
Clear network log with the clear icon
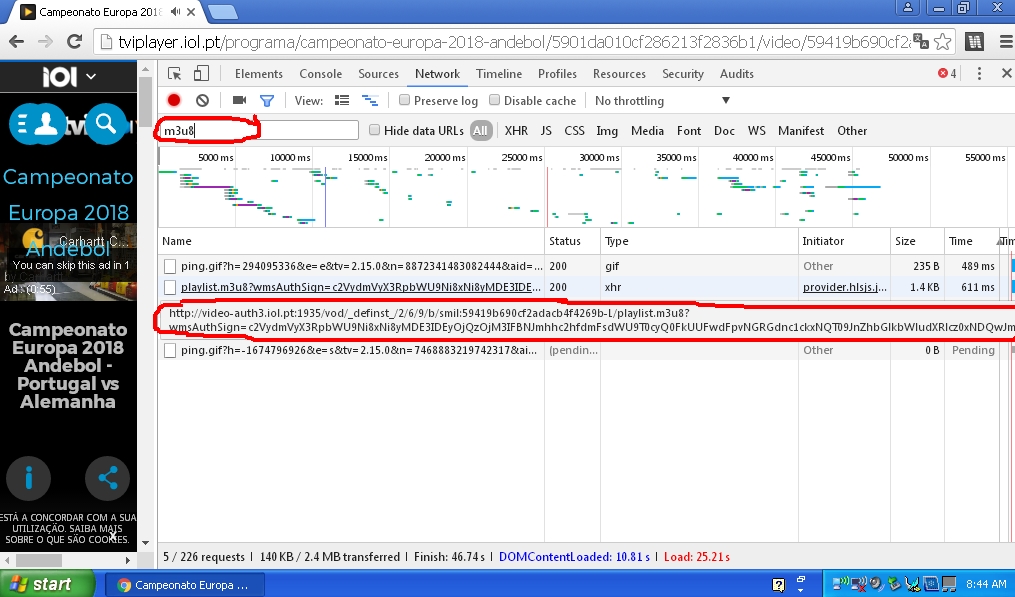point(203,100)
